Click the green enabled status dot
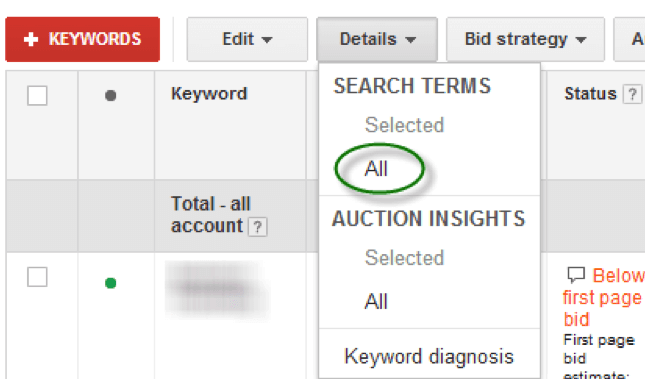Image resolution: width=645 pixels, height=391 pixels. coord(110,283)
